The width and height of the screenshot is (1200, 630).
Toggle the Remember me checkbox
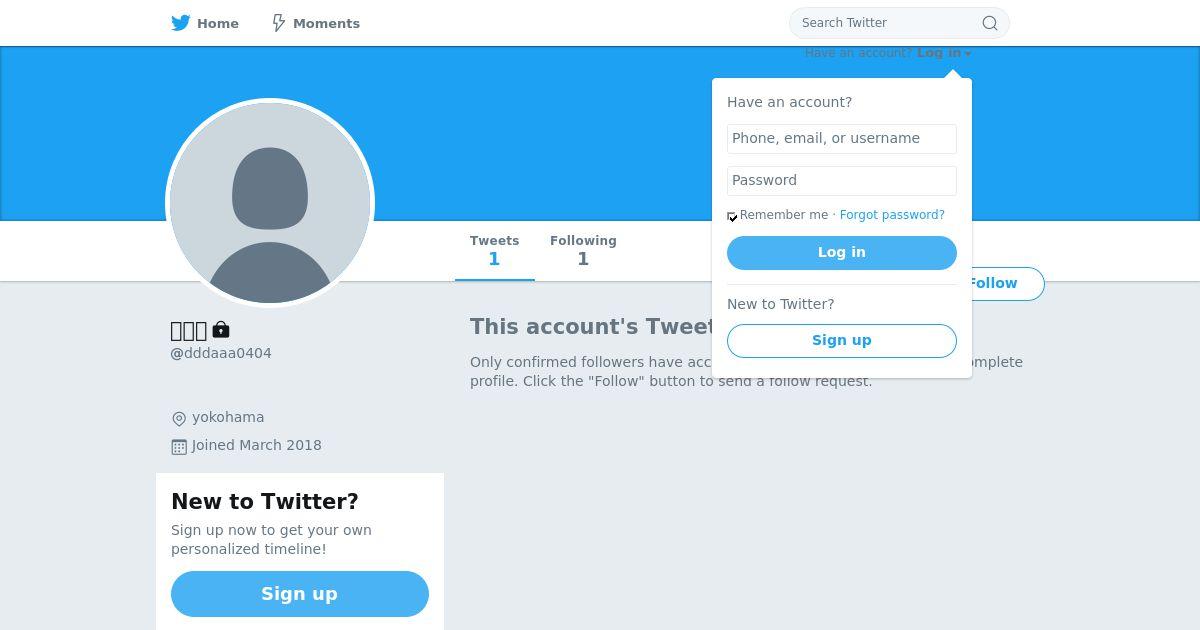coord(732,216)
